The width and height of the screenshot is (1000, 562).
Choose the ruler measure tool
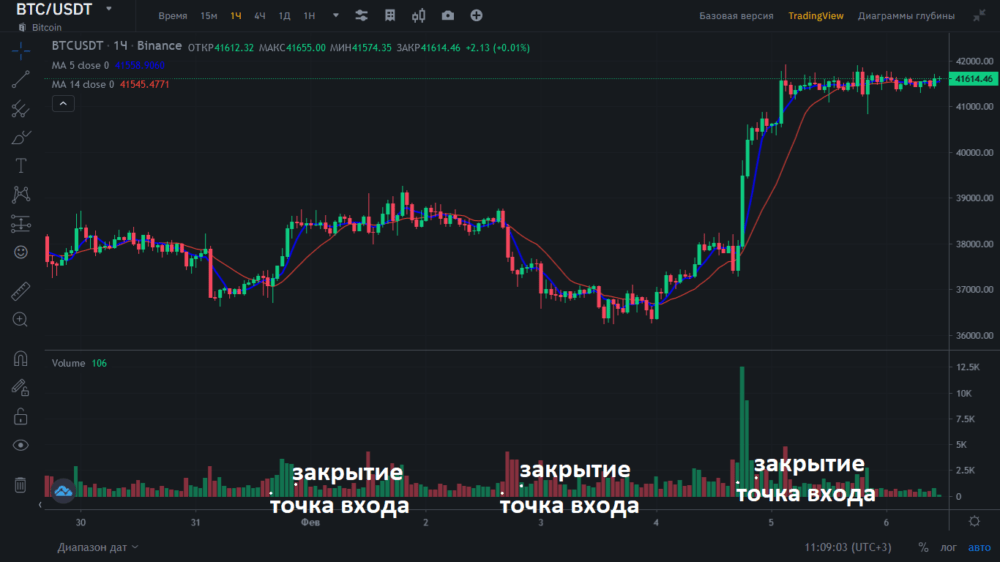[20, 292]
